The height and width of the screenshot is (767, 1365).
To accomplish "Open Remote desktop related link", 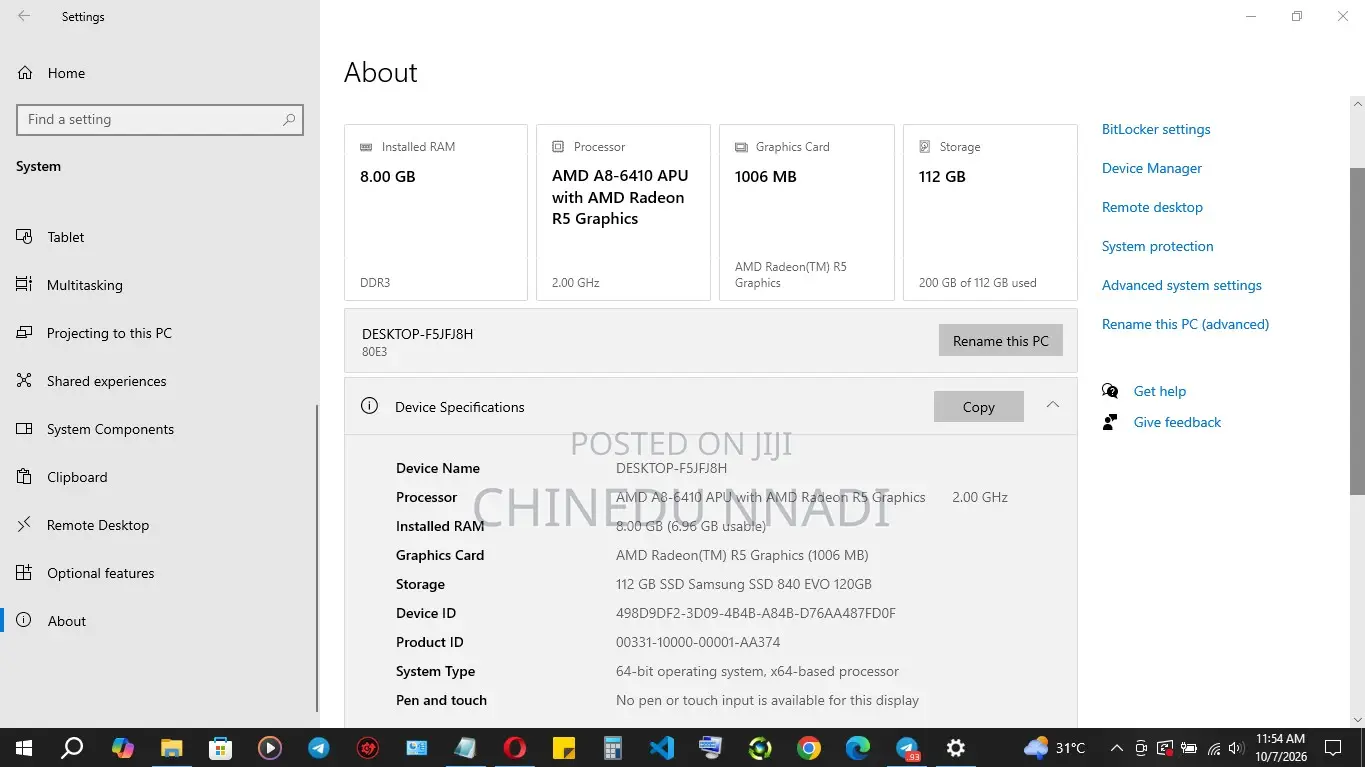I will pyautogui.click(x=1152, y=207).
